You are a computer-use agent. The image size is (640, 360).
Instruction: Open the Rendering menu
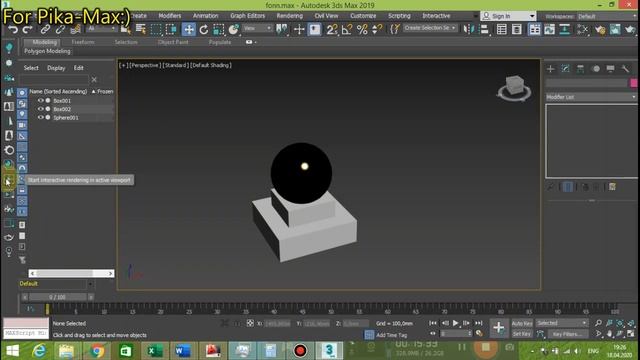point(289,16)
